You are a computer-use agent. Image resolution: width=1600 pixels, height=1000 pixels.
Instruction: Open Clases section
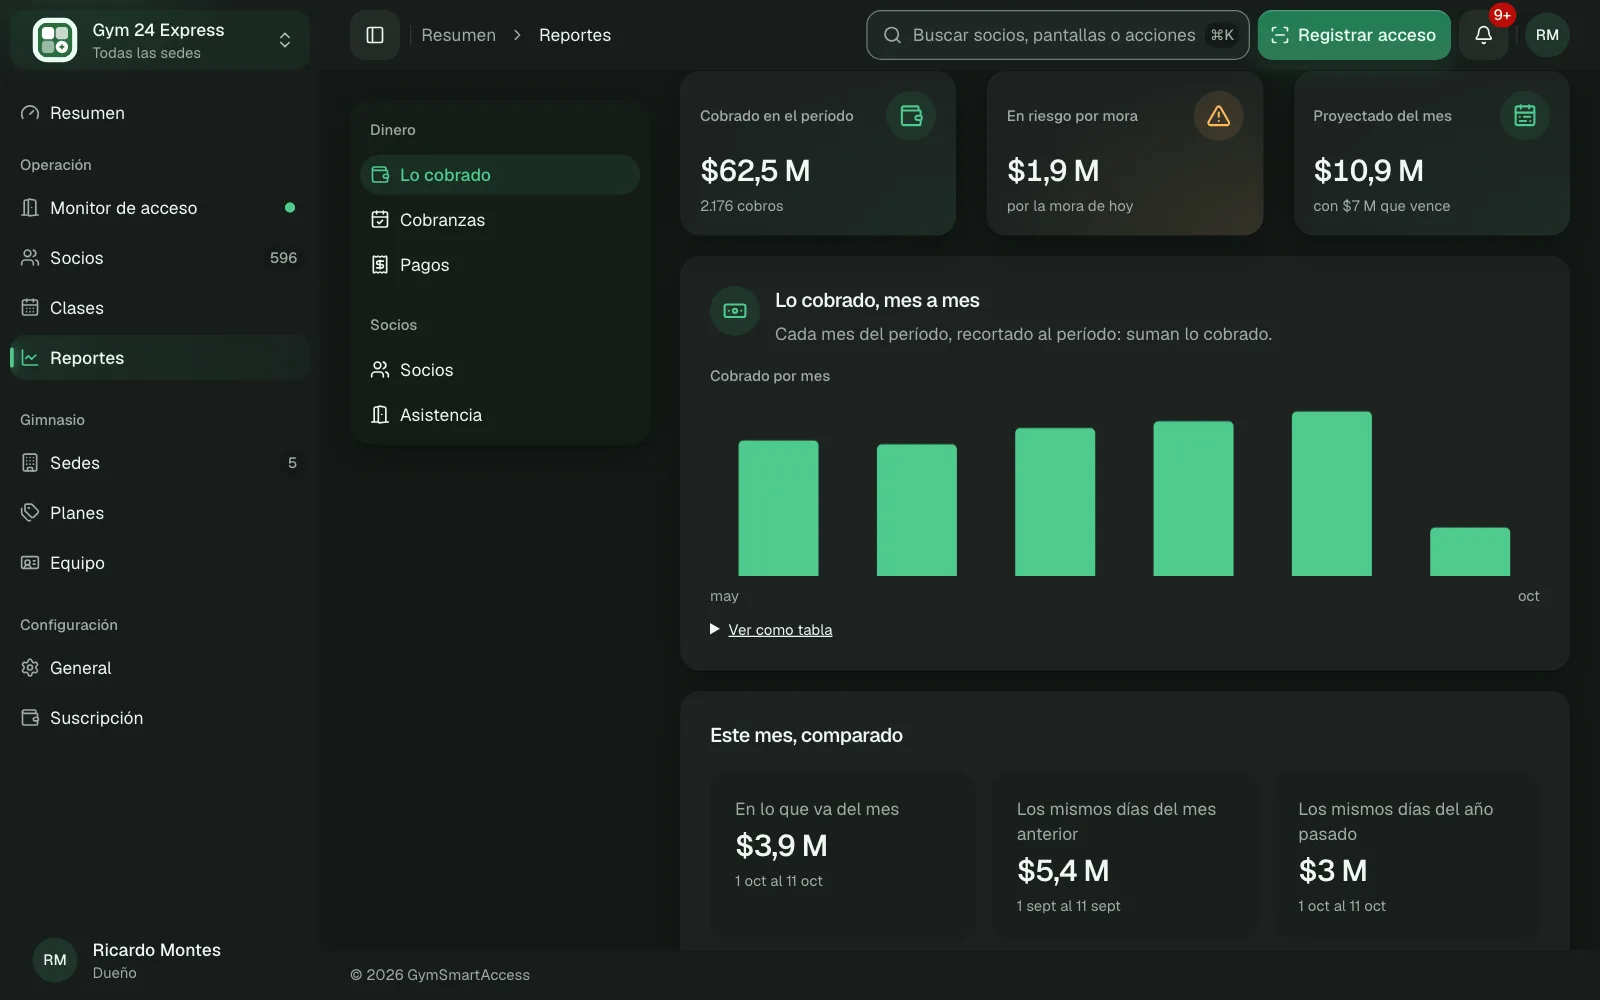click(160, 308)
